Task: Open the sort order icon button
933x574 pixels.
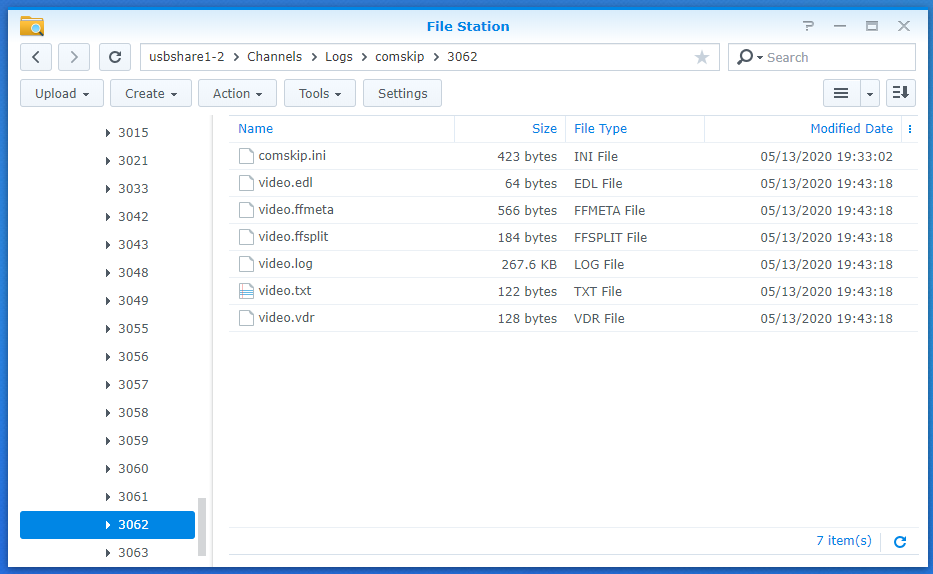Action: (901, 93)
